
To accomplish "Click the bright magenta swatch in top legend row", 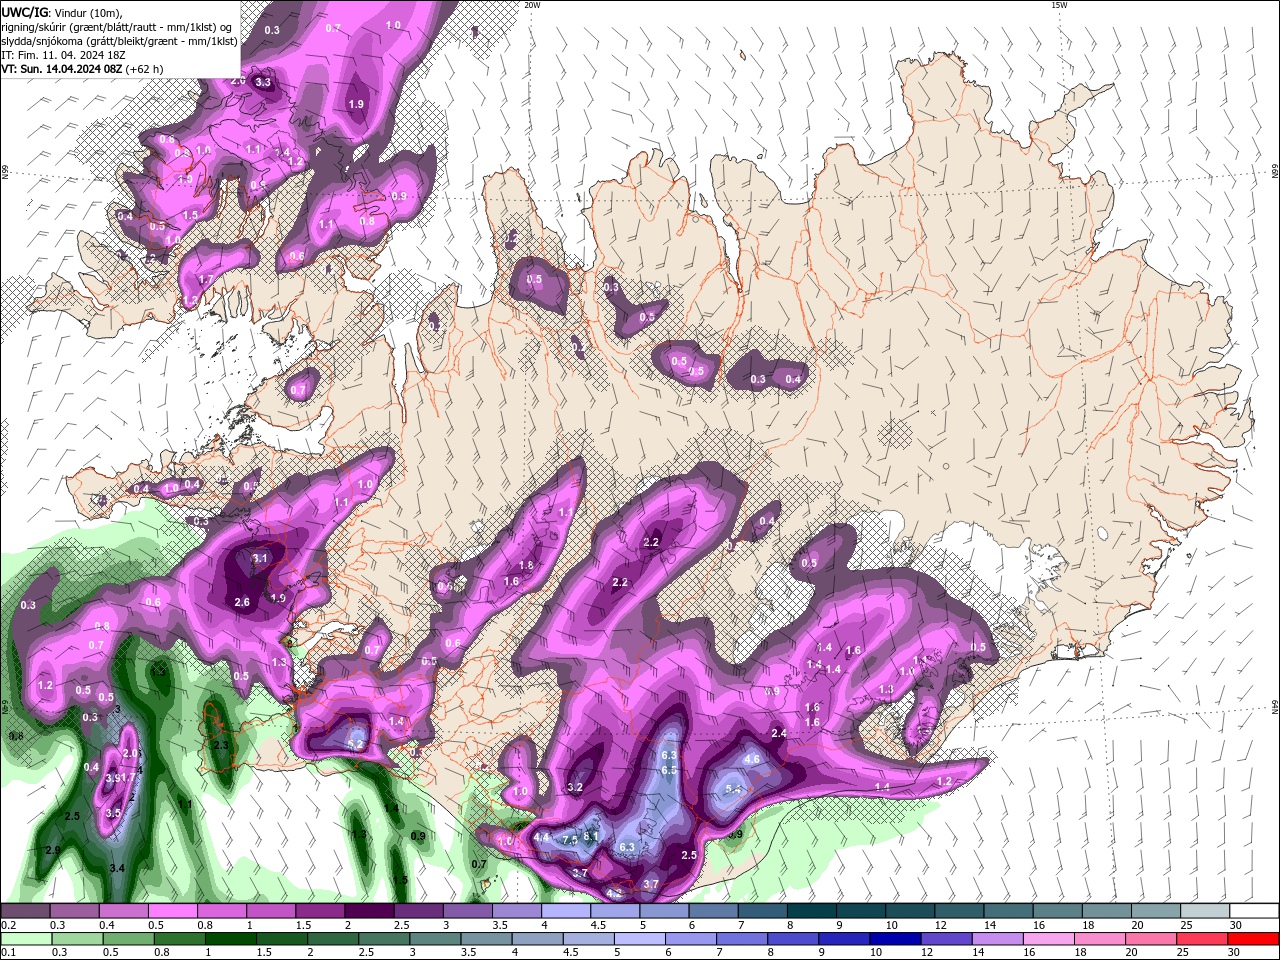I will pyautogui.click(x=172, y=911).
